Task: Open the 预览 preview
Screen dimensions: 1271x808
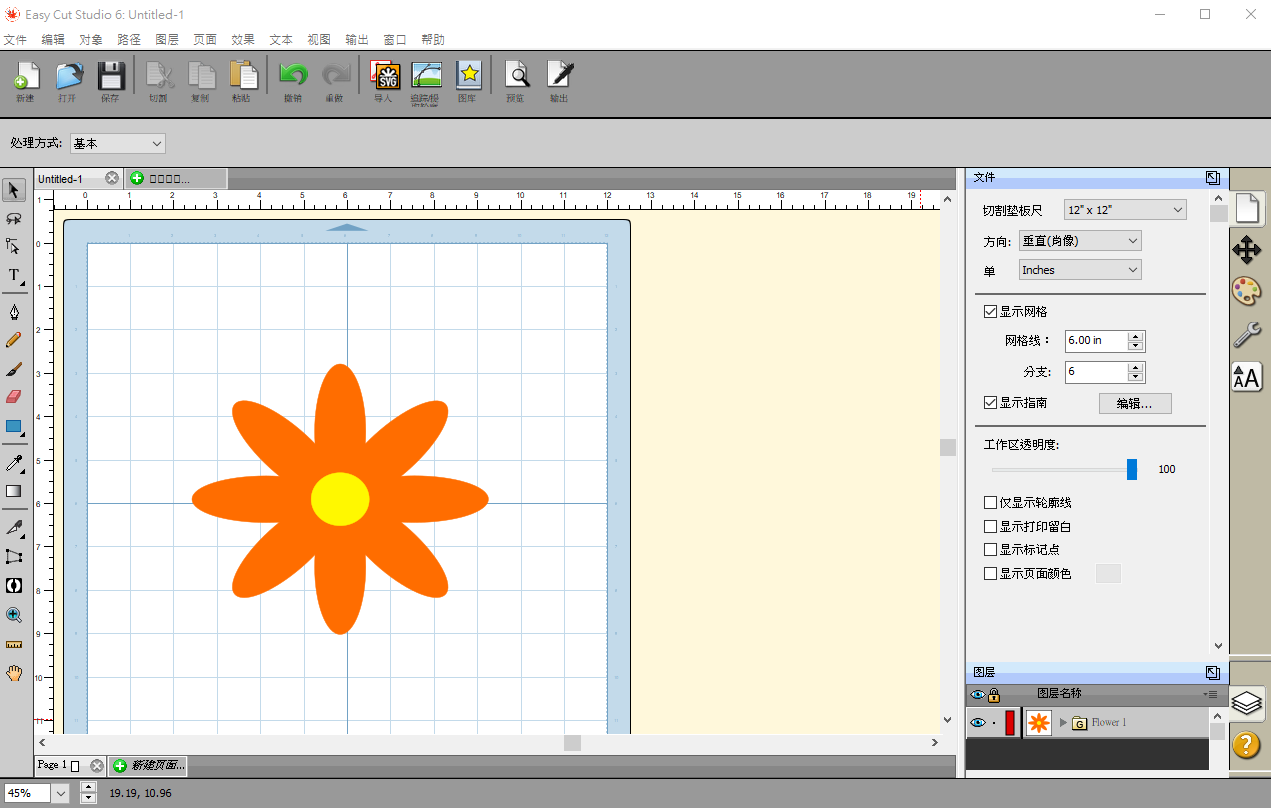Action: 516,80
